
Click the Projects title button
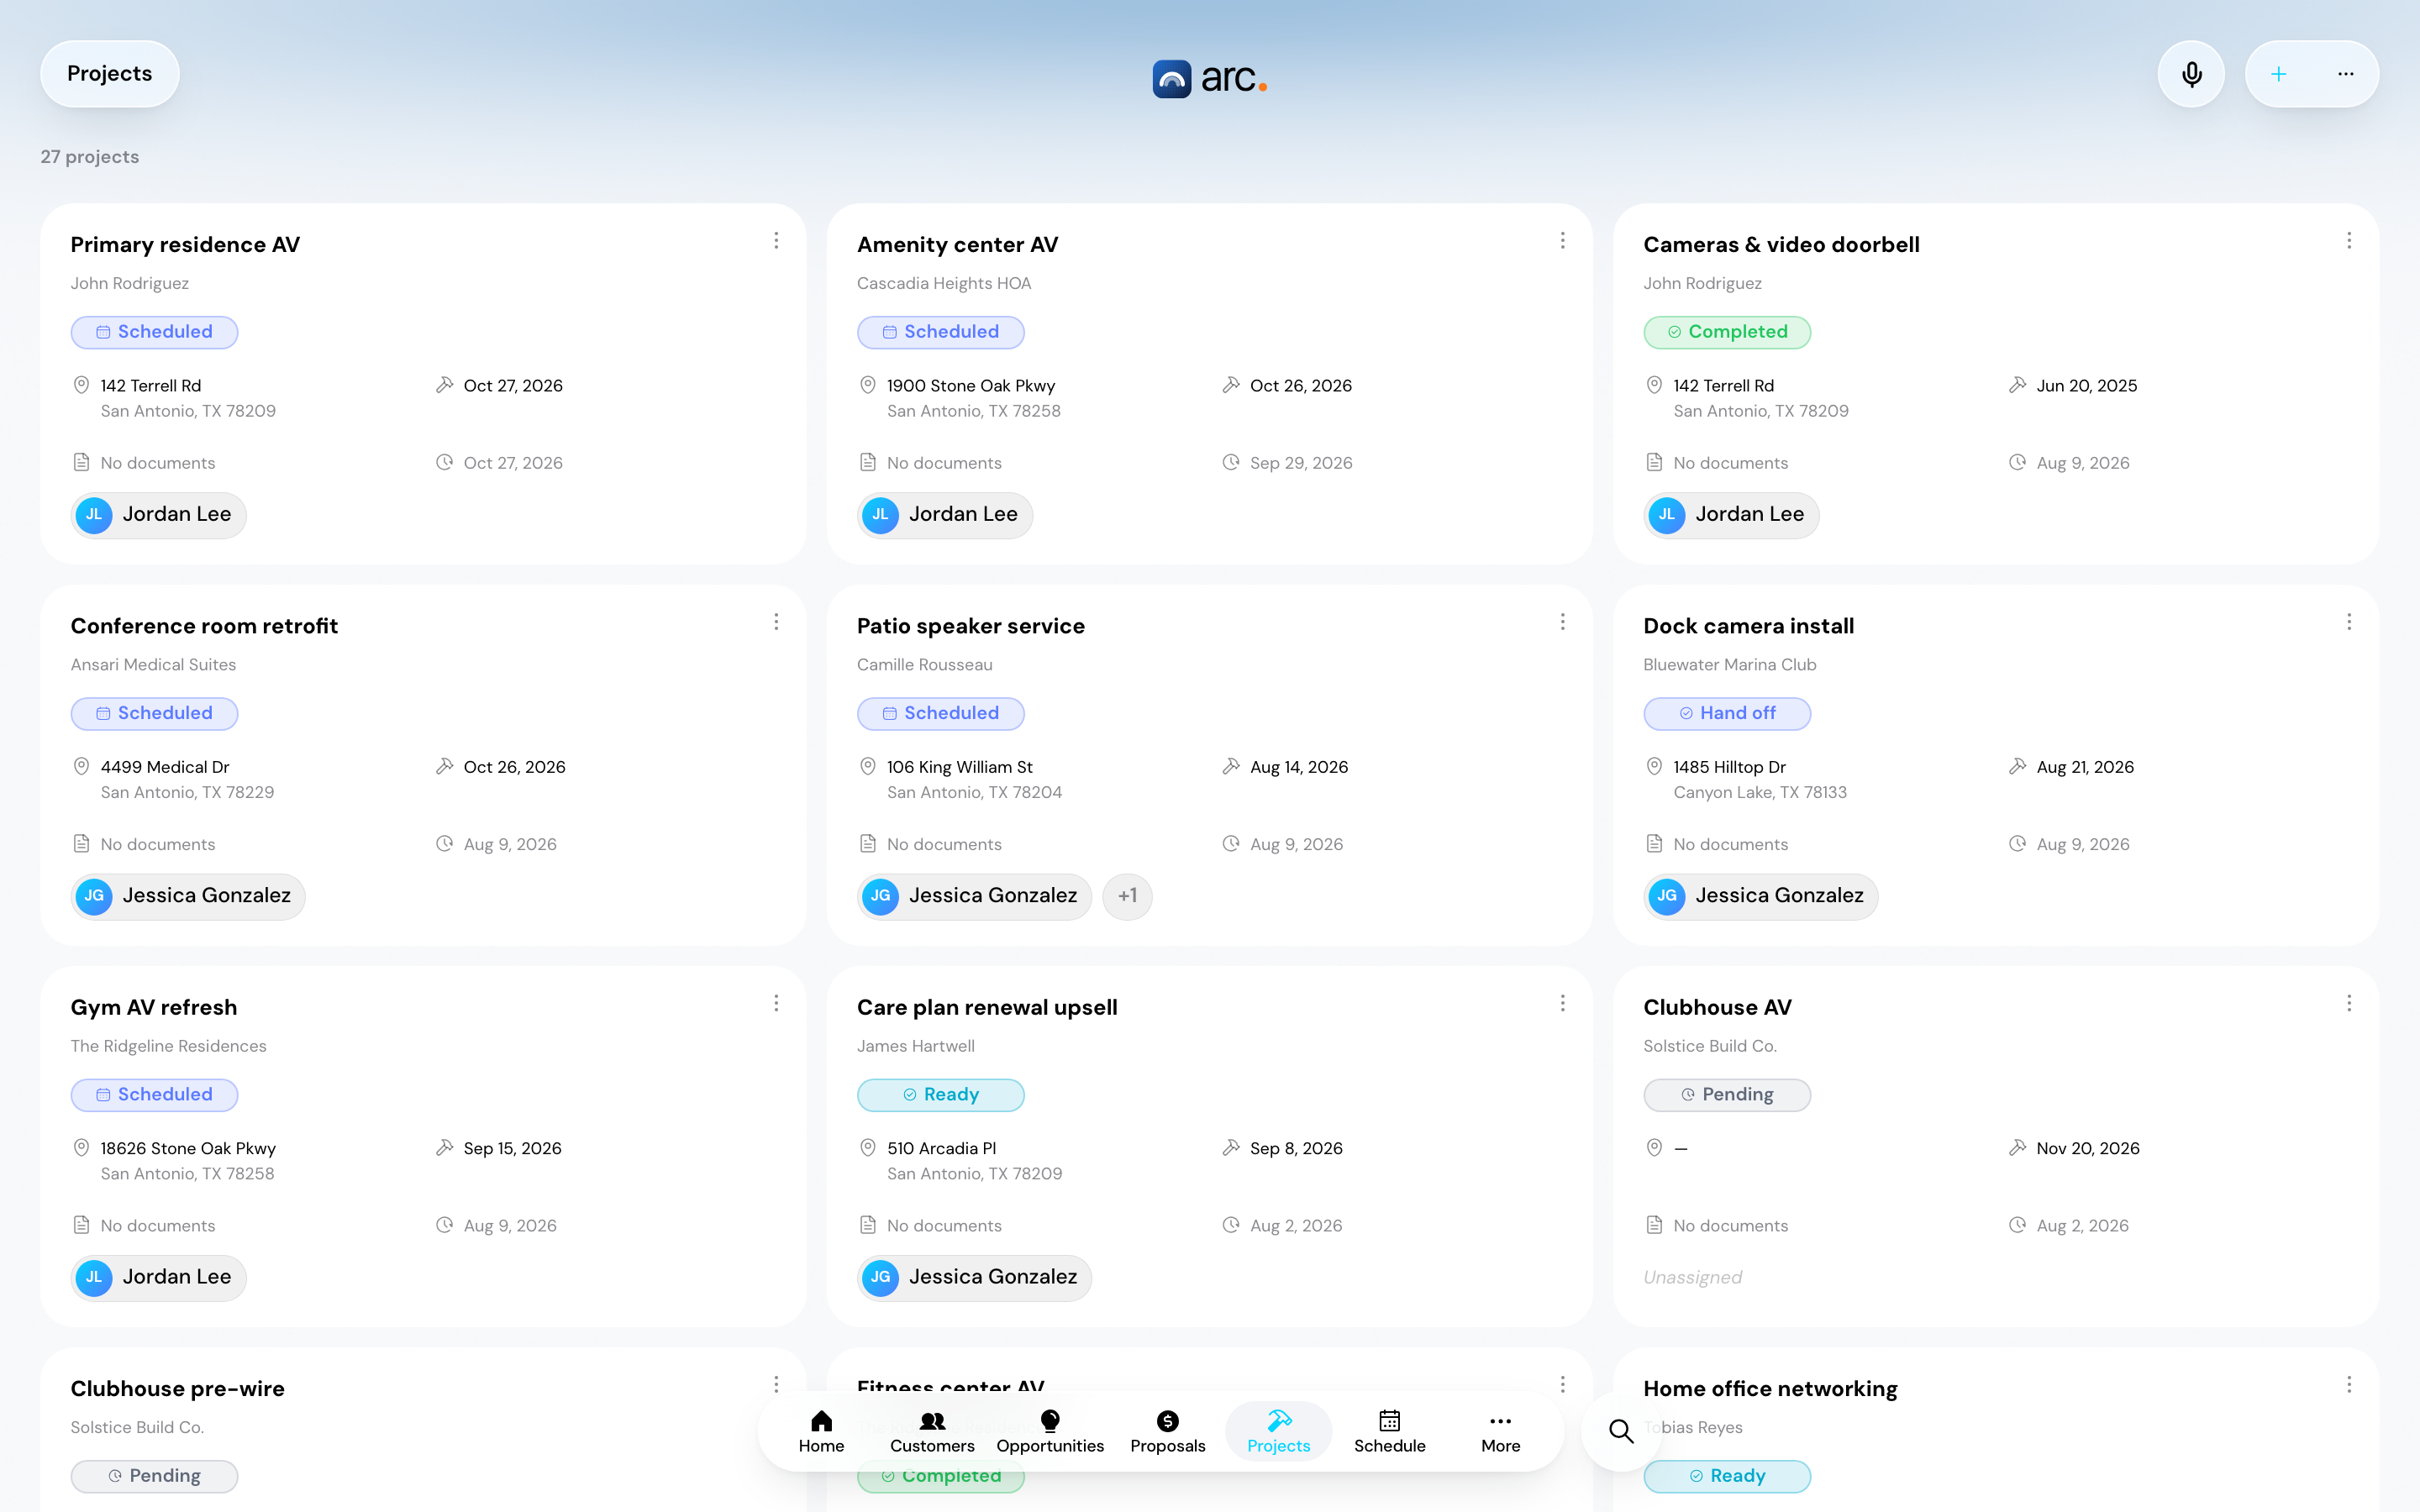pos(110,74)
